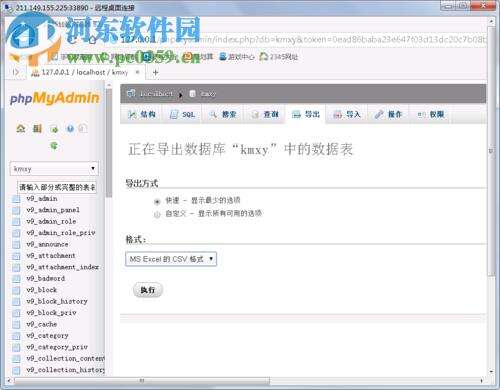Click the localhost breadcrumb link

pyautogui.click(x=156, y=94)
